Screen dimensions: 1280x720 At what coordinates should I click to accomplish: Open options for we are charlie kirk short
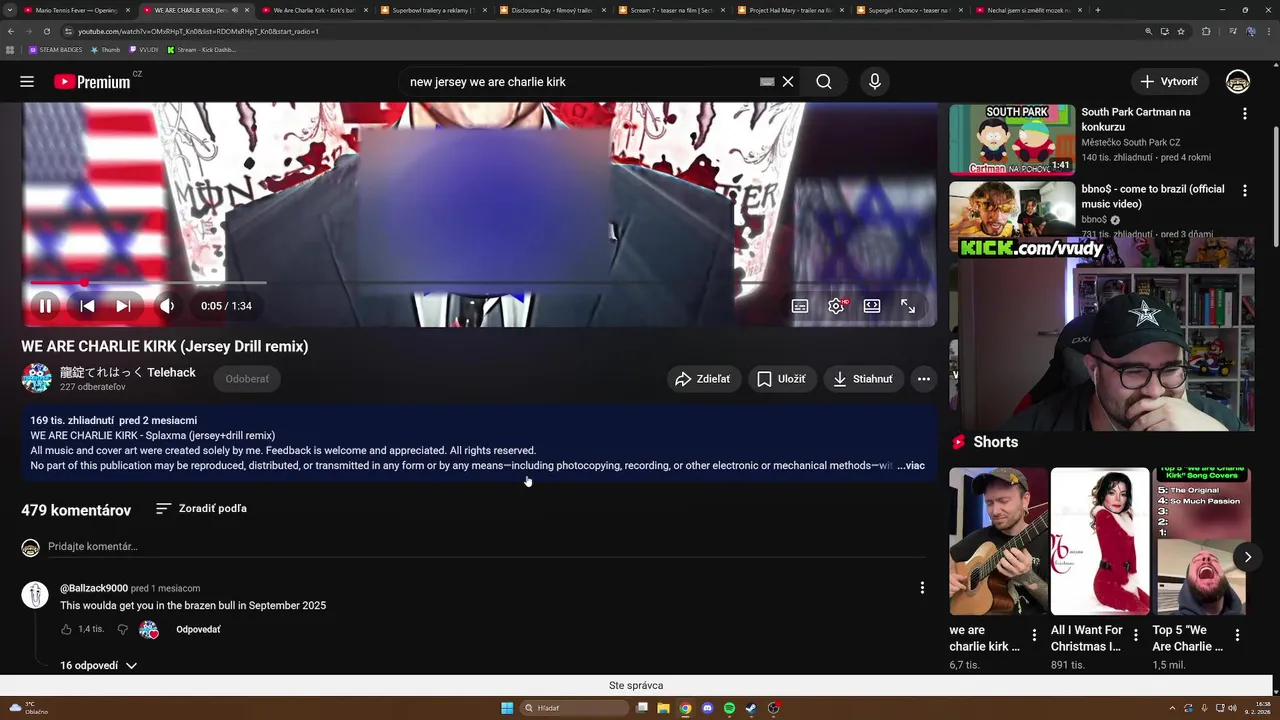click(x=1034, y=635)
